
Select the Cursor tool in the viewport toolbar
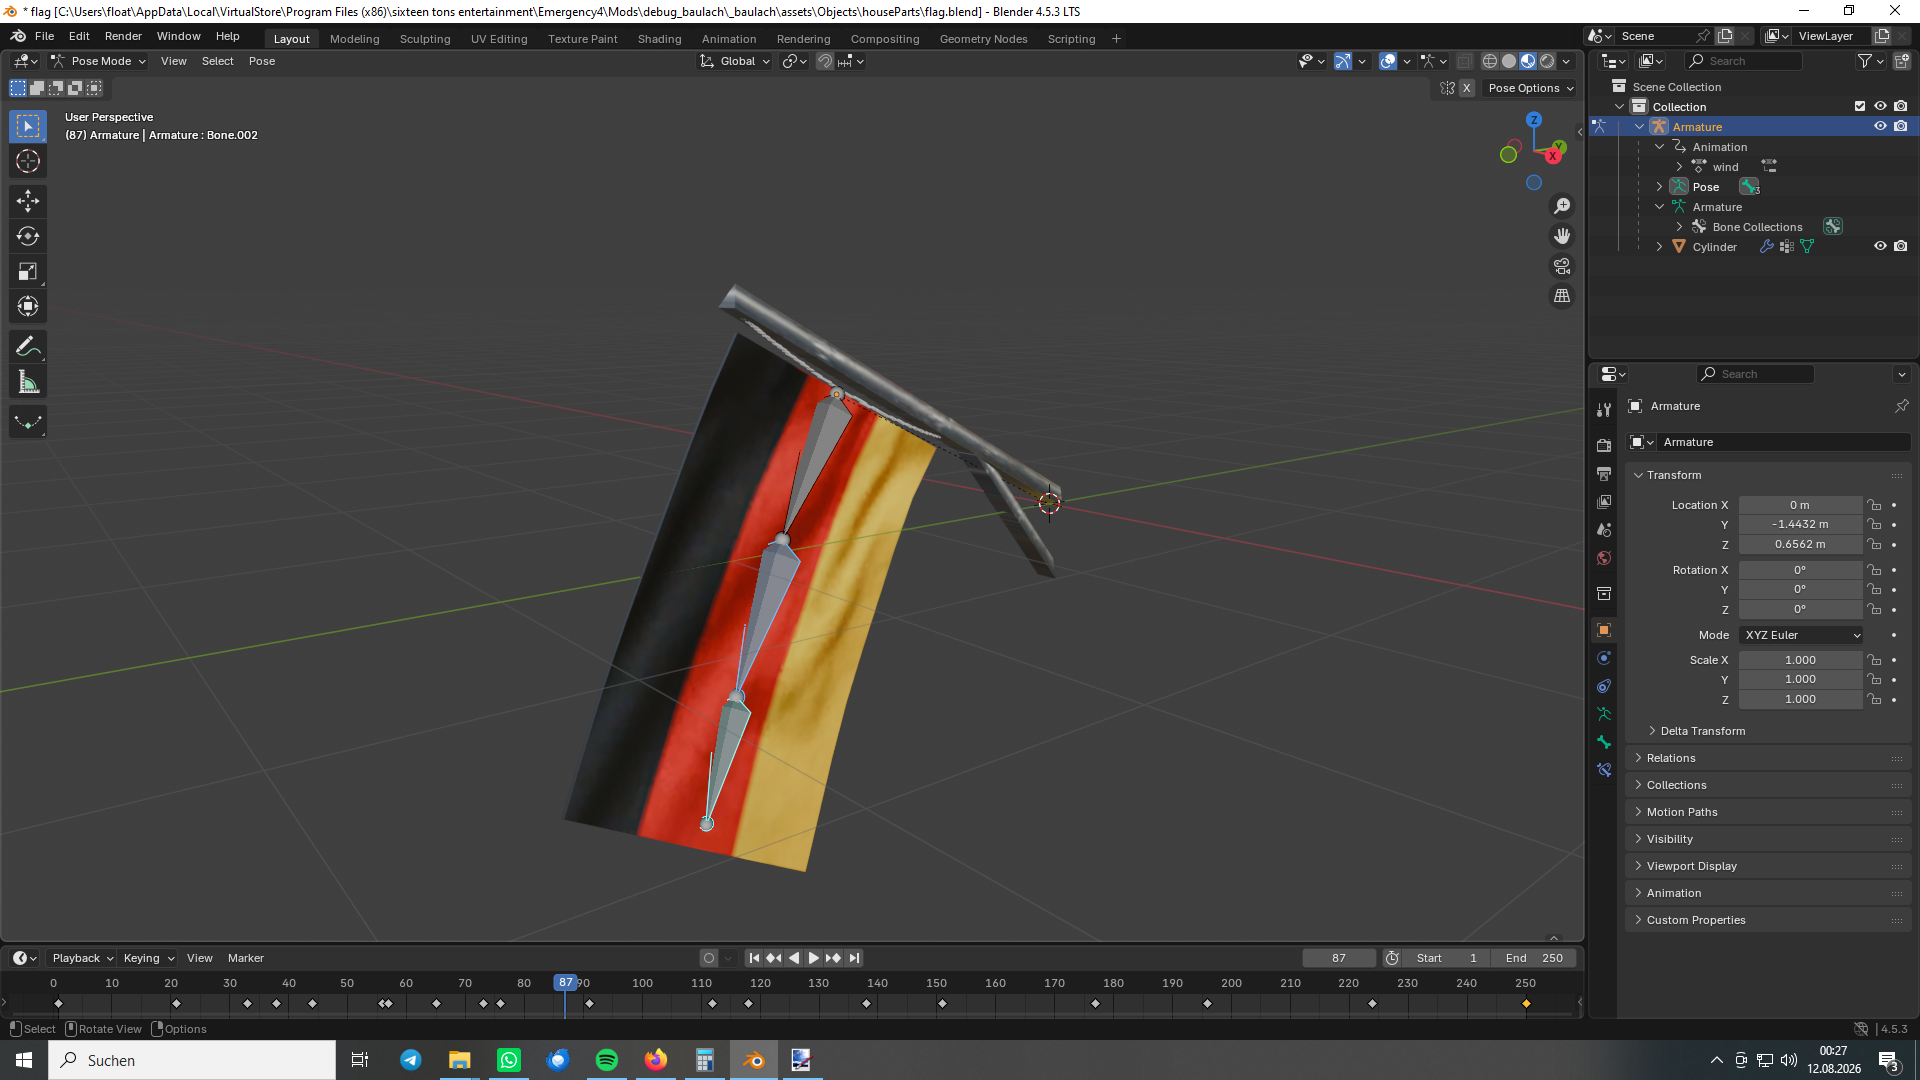28,161
